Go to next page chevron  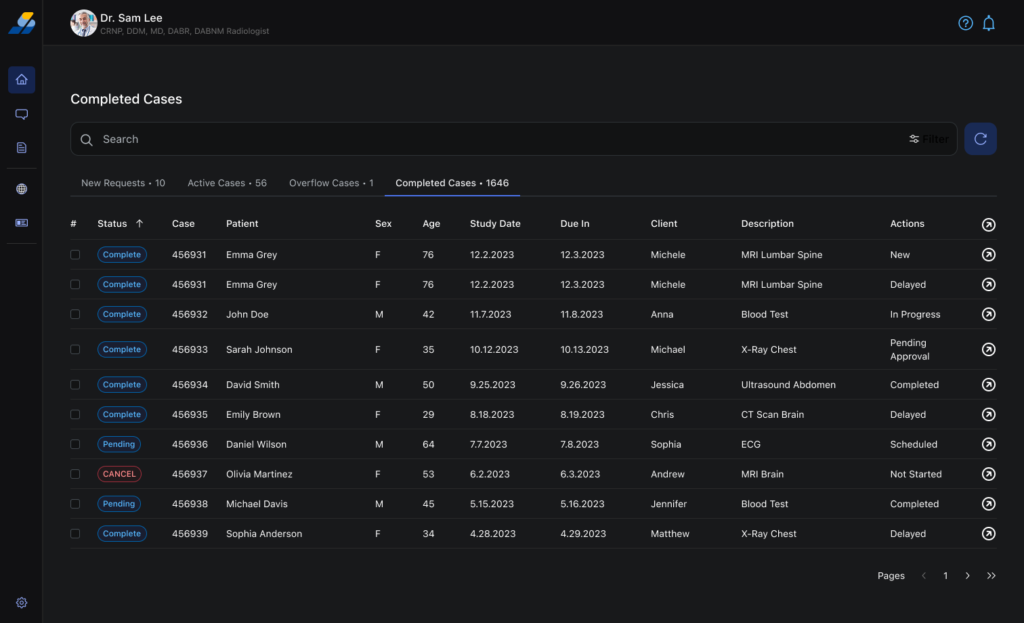[x=967, y=576]
